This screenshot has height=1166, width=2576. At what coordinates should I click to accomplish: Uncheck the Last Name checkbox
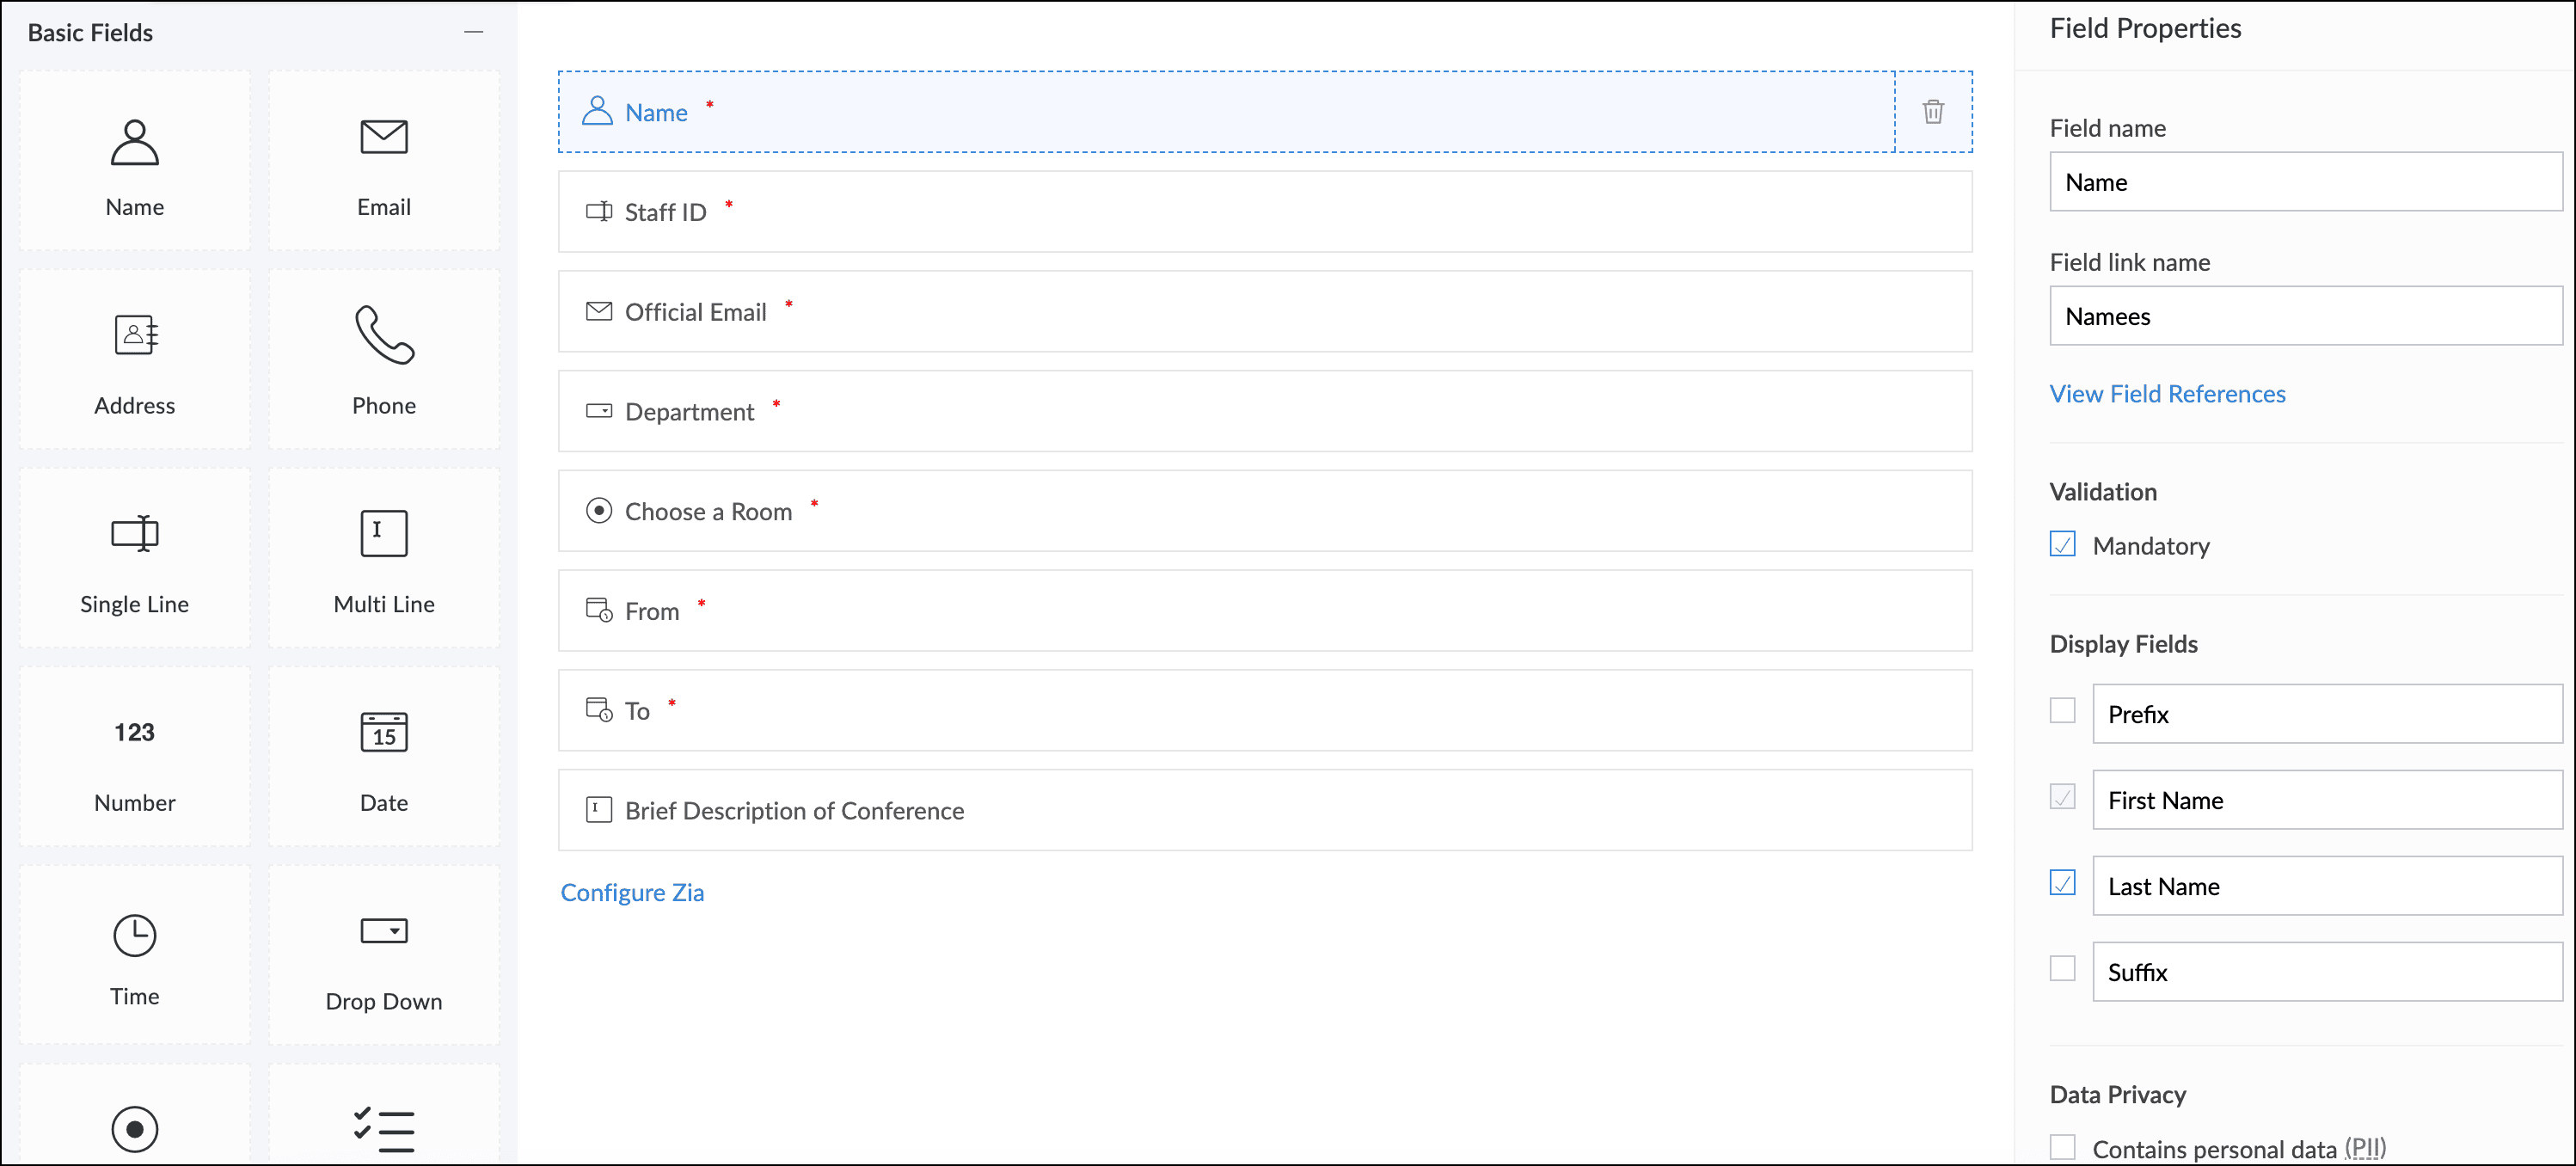[2062, 883]
